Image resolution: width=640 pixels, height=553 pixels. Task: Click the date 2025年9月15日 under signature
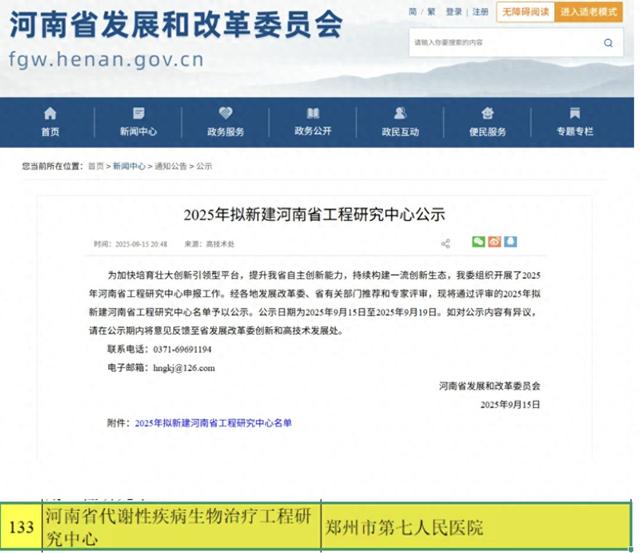(510, 405)
